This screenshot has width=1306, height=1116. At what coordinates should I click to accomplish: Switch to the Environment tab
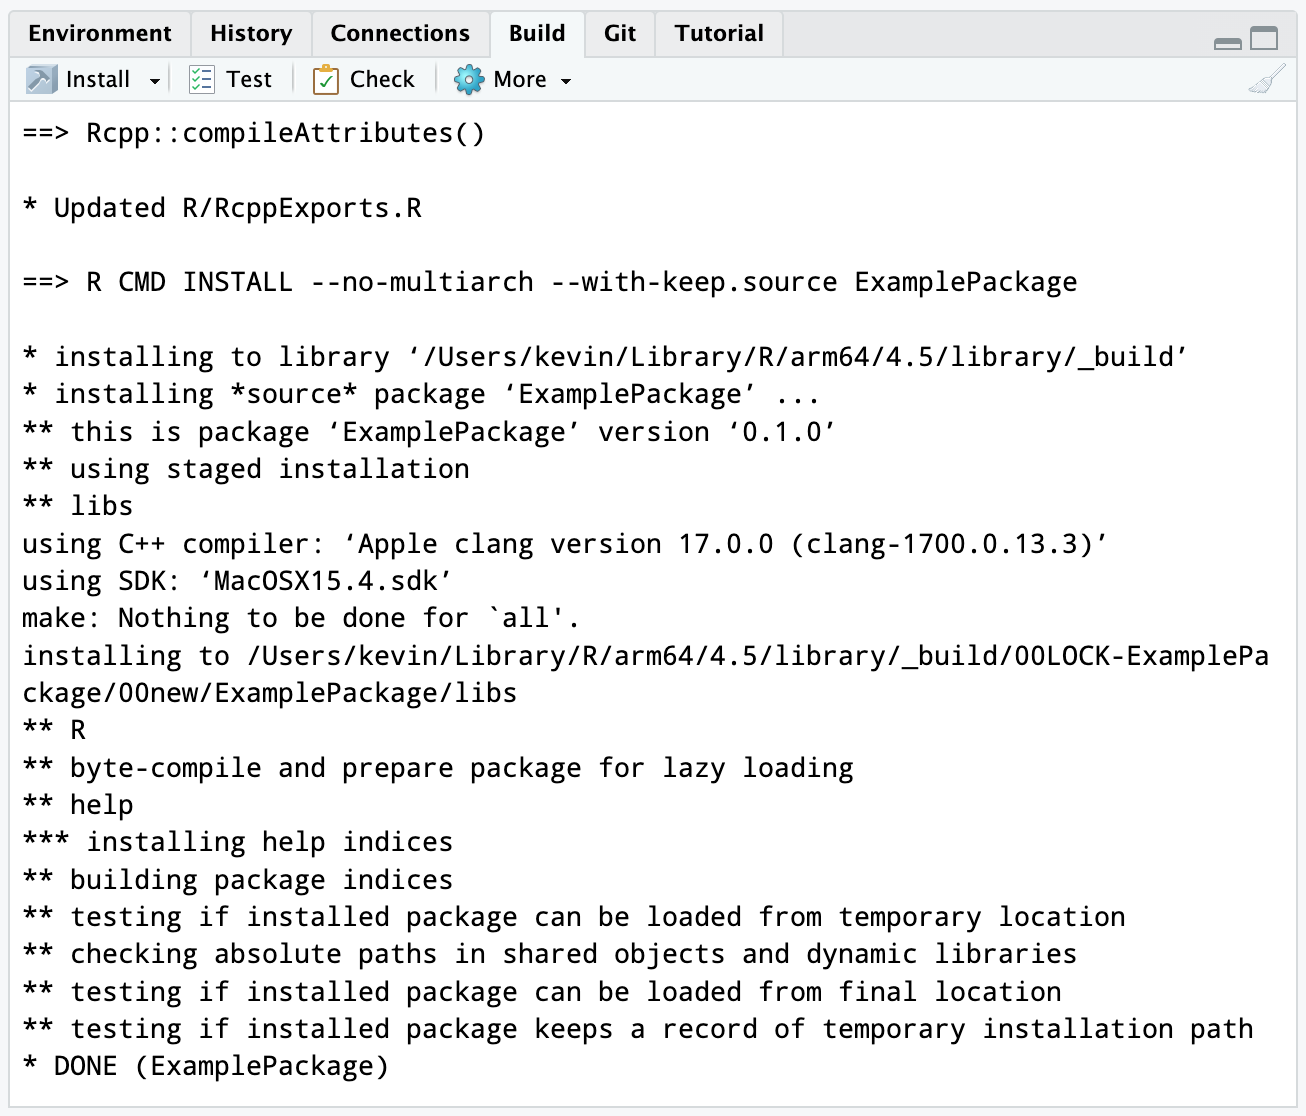pos(100,33)
